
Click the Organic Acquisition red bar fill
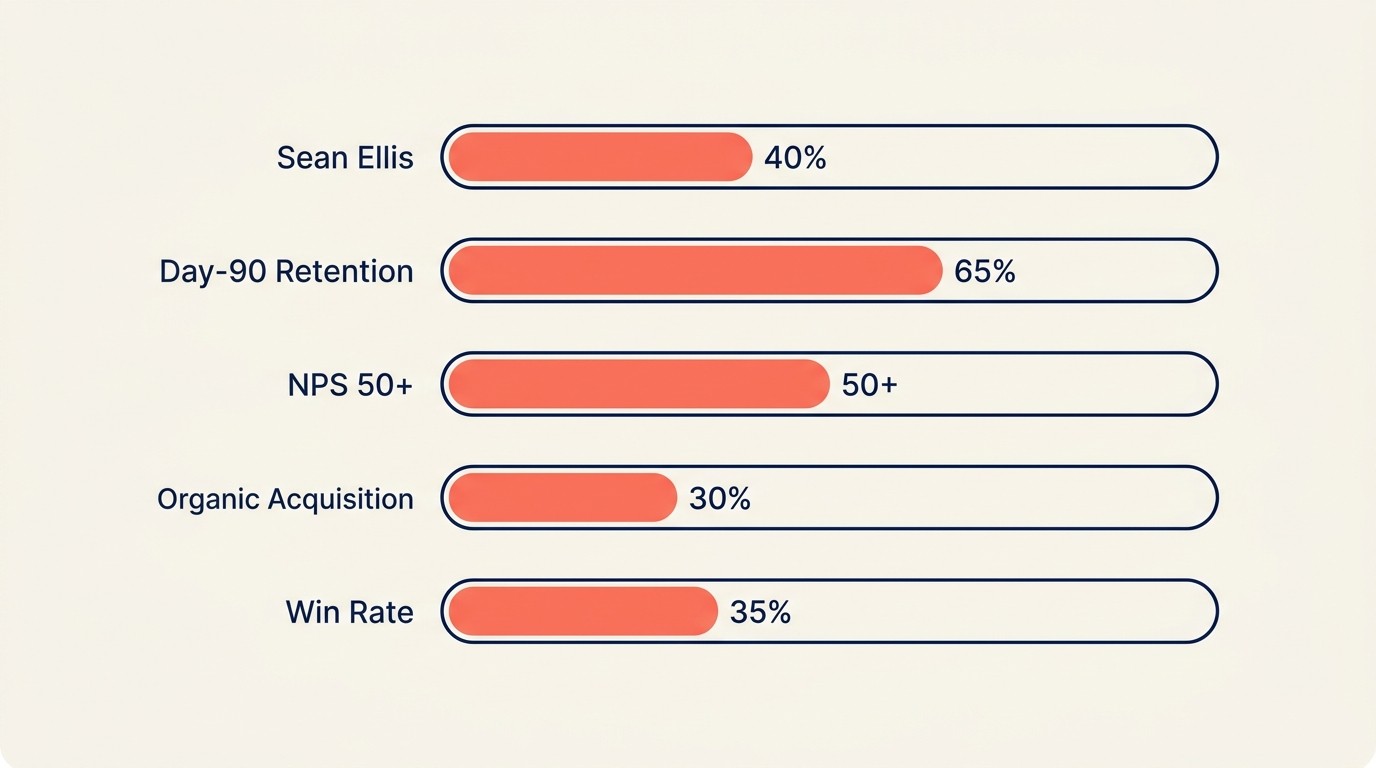(563, 498)
